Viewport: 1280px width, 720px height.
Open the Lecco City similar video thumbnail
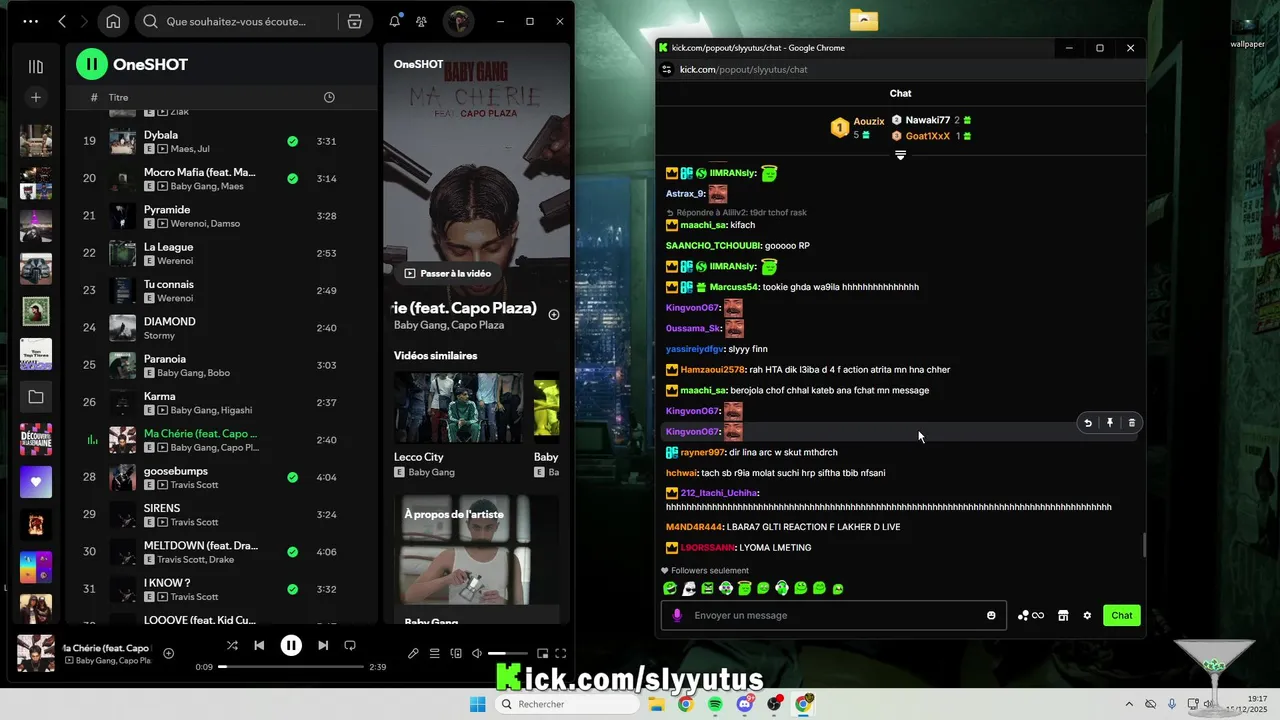[x=458, y=407]
